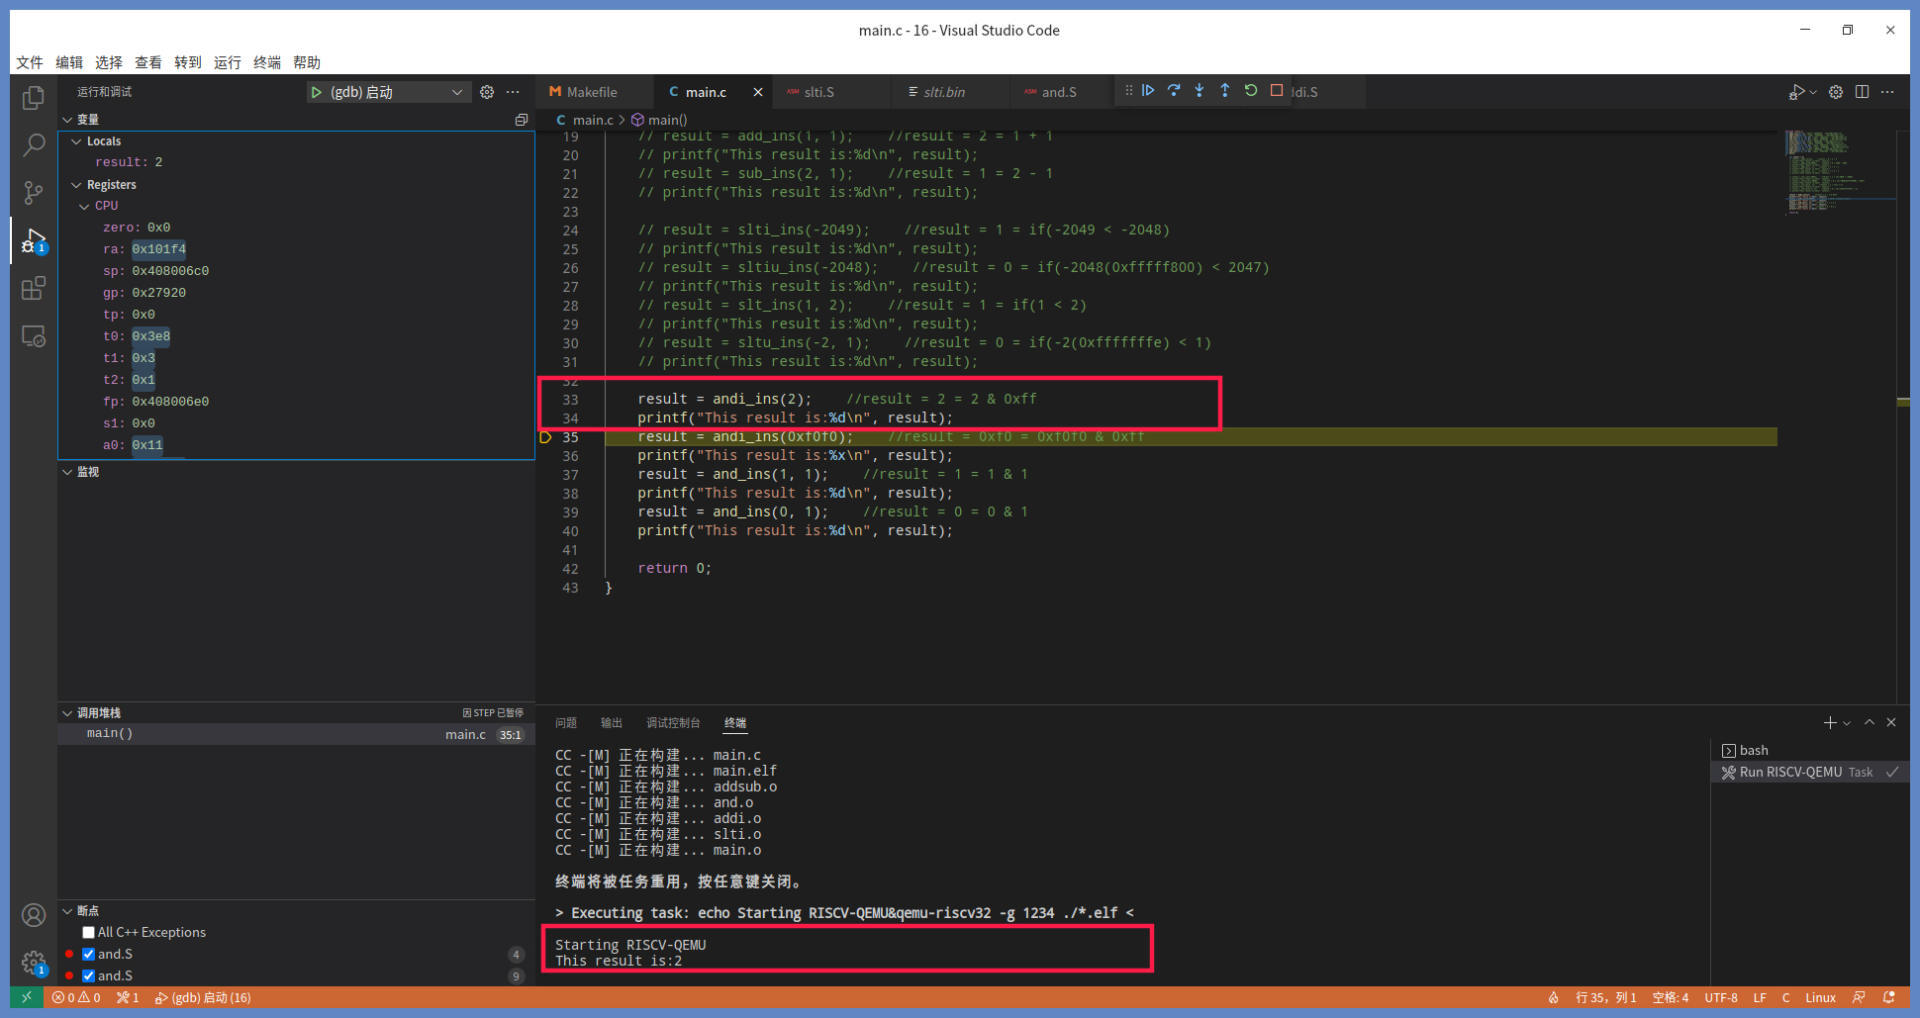The width and height of the screenshot is (1920, 1018).
Task: Switch to the Makefile editor tab
Action: click(x=591, y=92)
